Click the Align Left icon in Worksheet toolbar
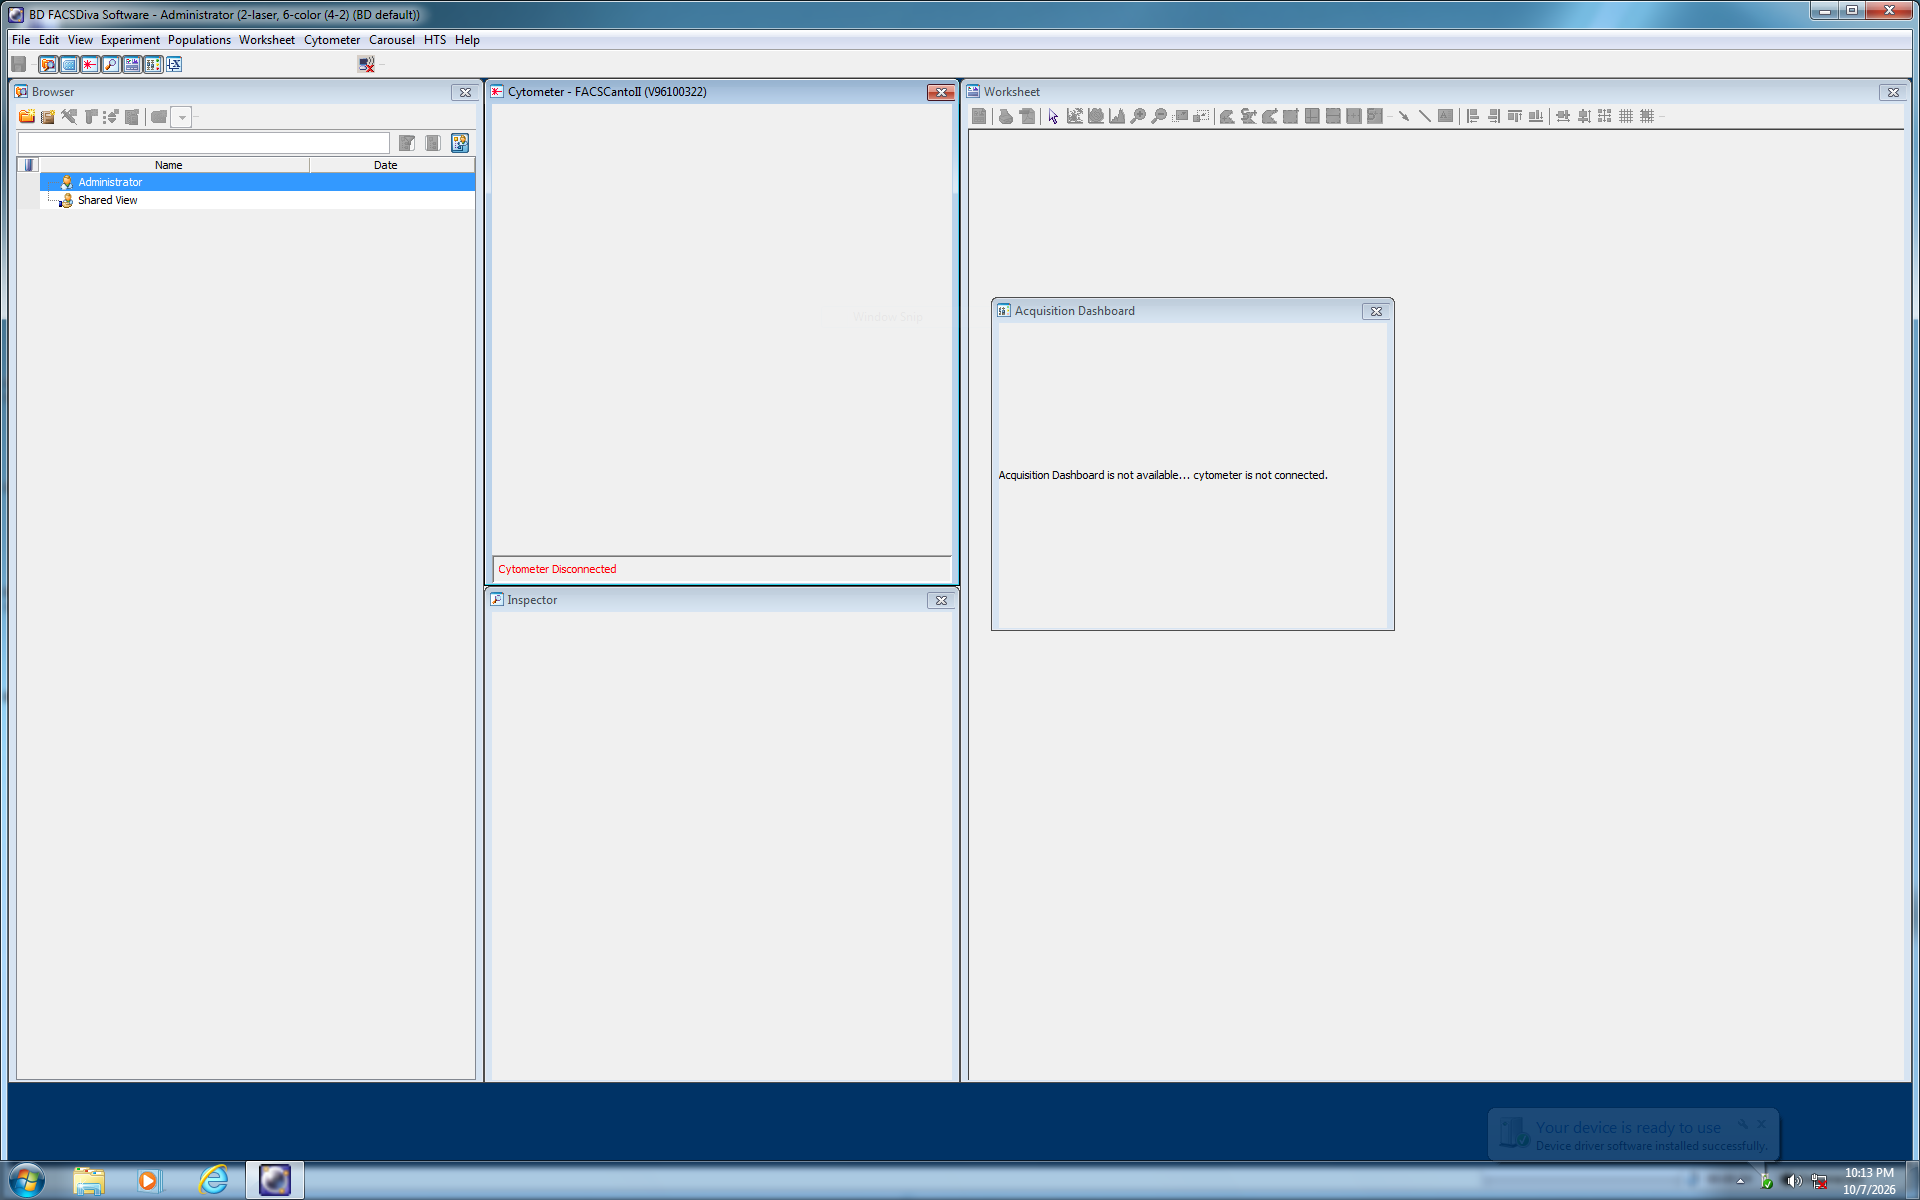The width and height of the screenshot is (1920, 1200). (1473, 117)
